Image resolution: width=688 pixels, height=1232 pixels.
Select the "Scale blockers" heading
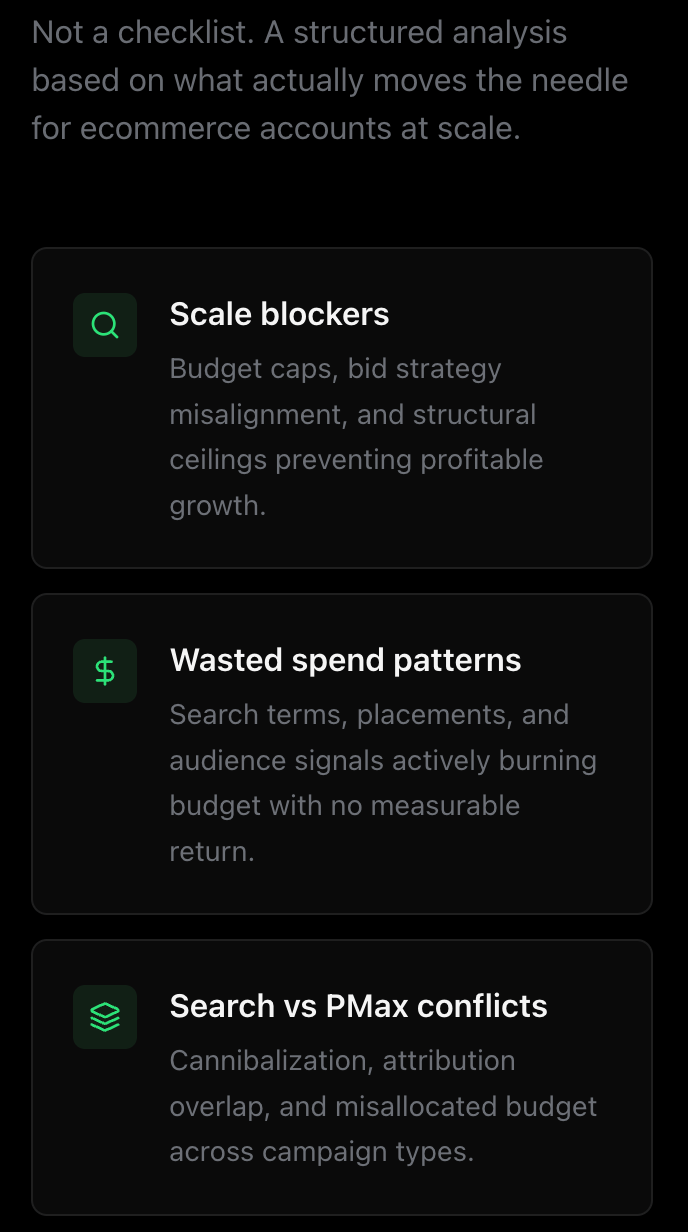click(x=279, y=314)
